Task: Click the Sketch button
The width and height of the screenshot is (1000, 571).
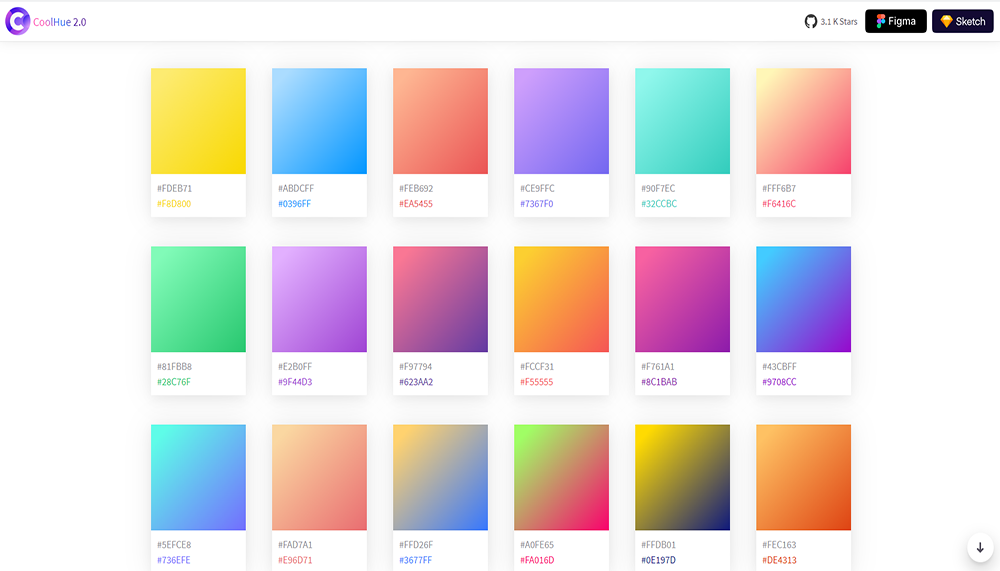Action: pyautogui.click(x=962, y=21)
